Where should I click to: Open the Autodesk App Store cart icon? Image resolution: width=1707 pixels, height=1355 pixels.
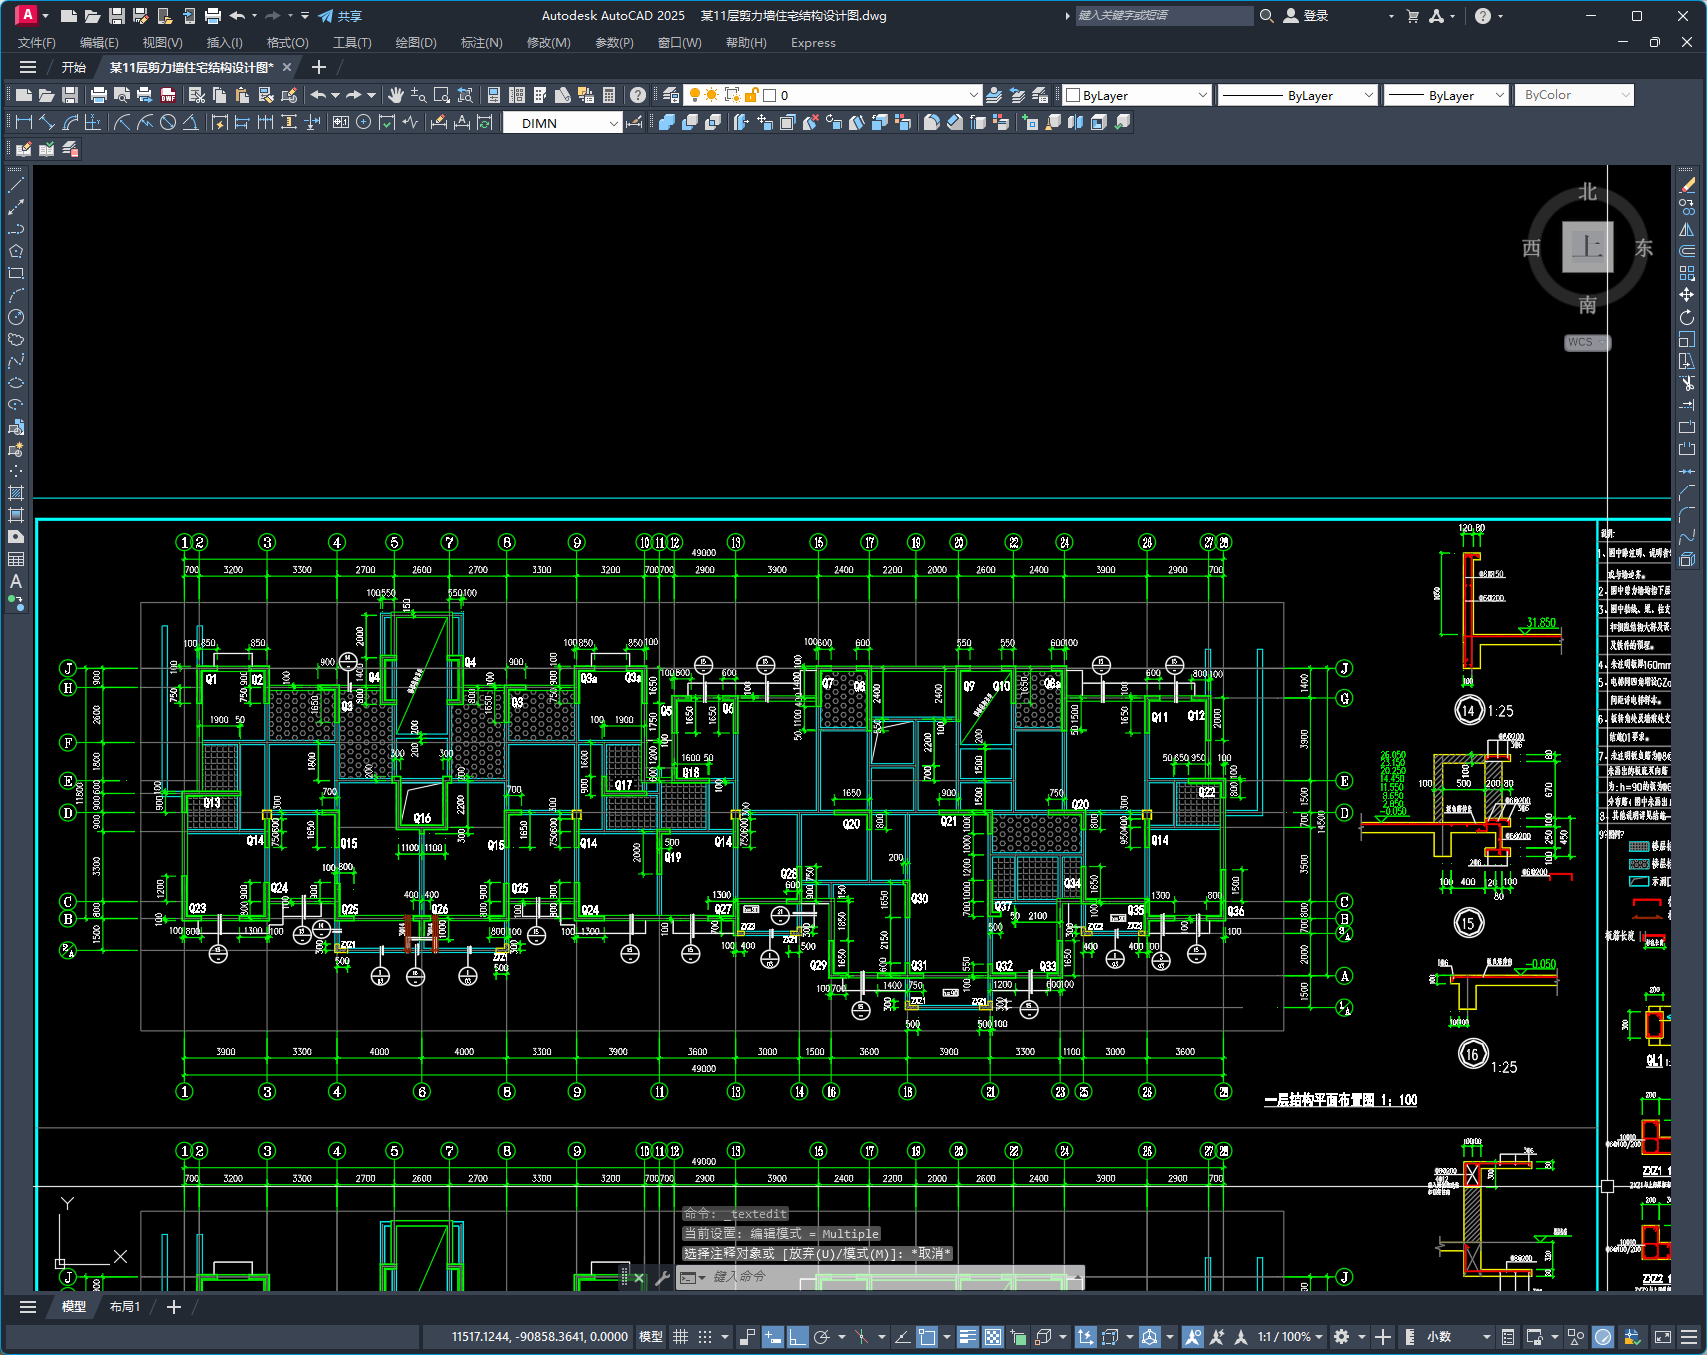click(1412, 16)
